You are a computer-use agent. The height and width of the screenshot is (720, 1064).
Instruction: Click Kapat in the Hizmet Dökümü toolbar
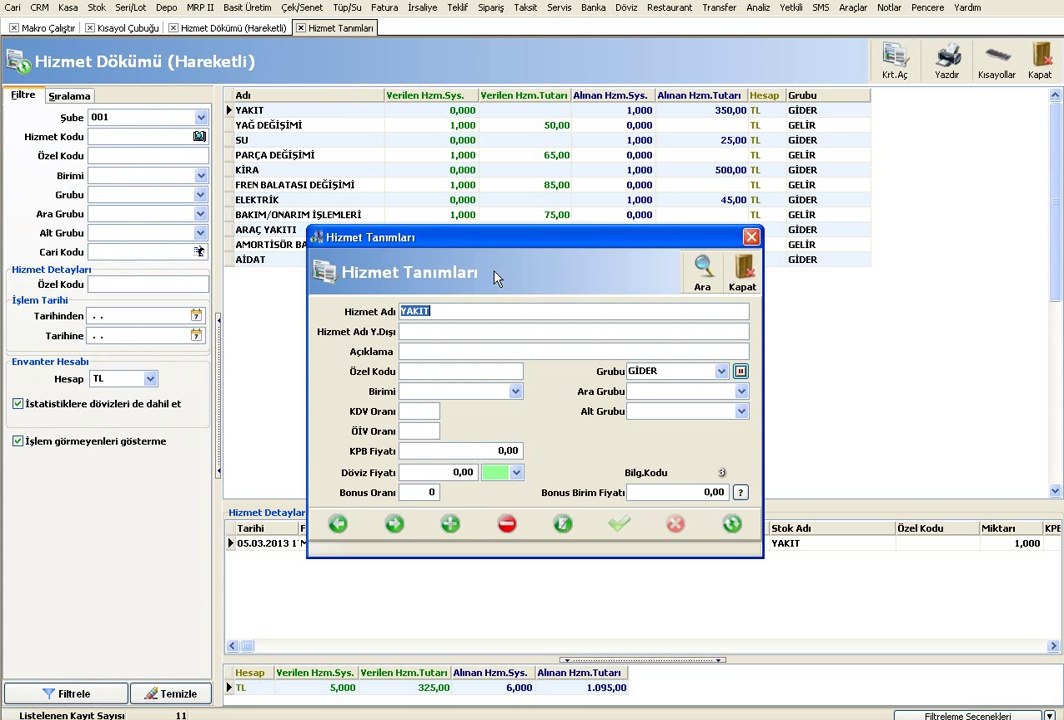click(x=1040, y=61)
